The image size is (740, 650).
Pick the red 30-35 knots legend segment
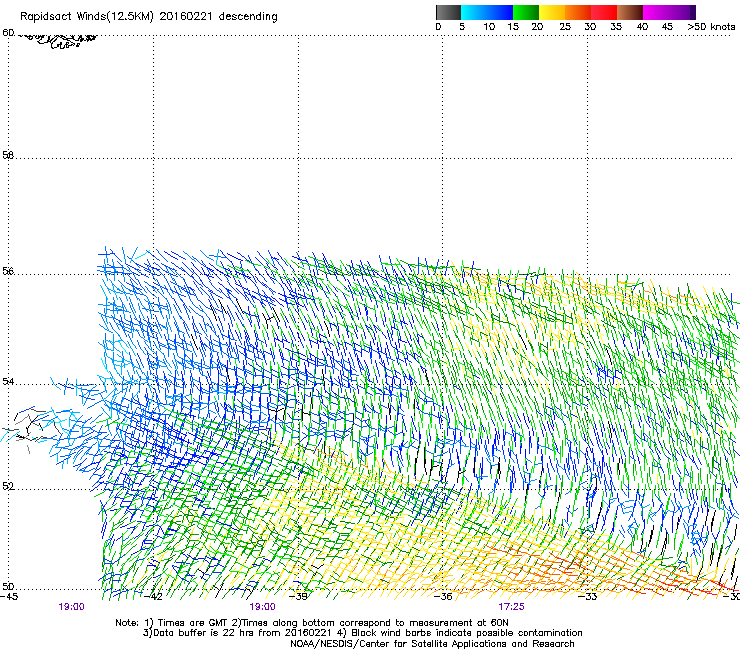(604, 12)
